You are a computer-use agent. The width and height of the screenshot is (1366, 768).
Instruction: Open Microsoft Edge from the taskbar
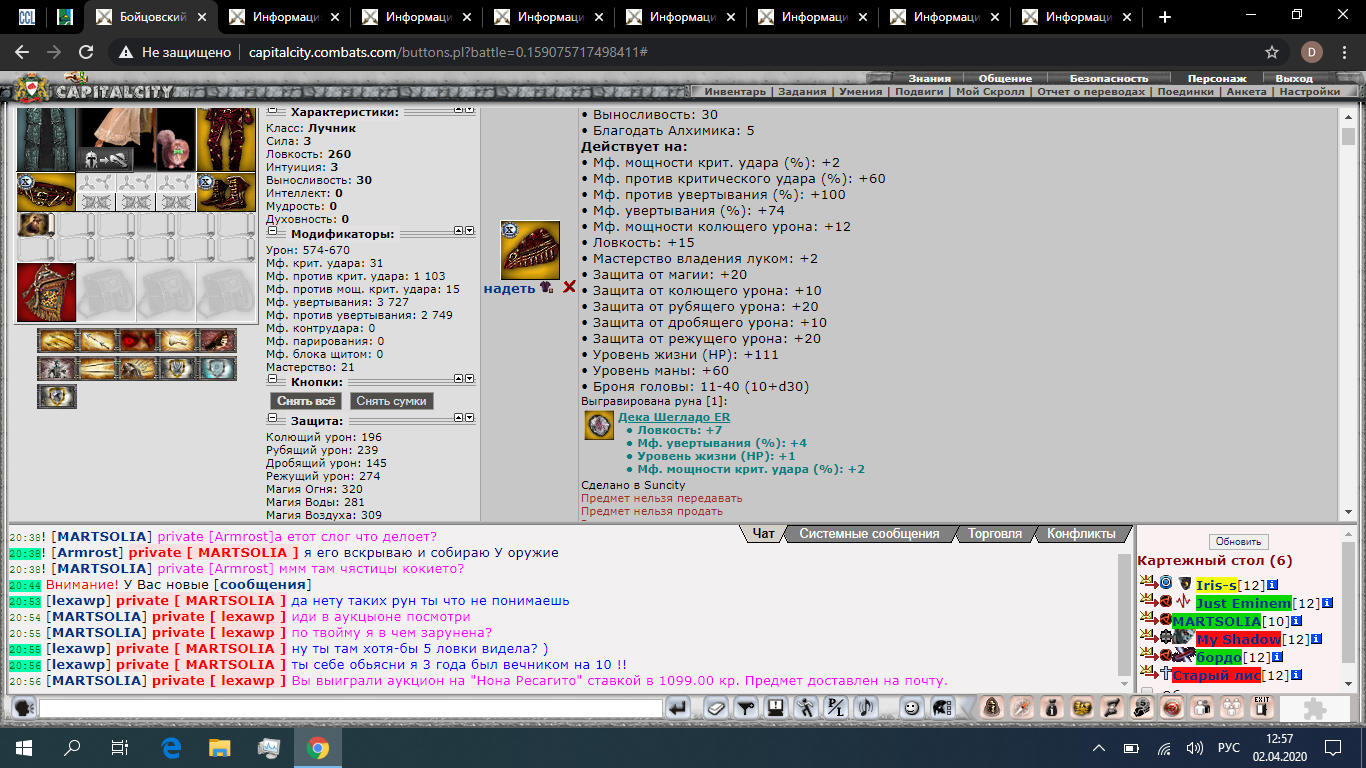[170, 747]
